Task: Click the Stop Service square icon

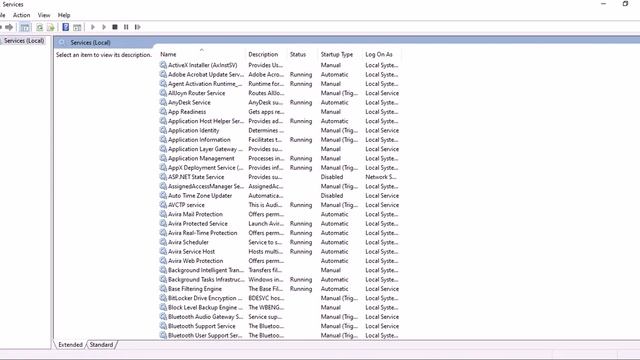Action: [x=115, y=27]
